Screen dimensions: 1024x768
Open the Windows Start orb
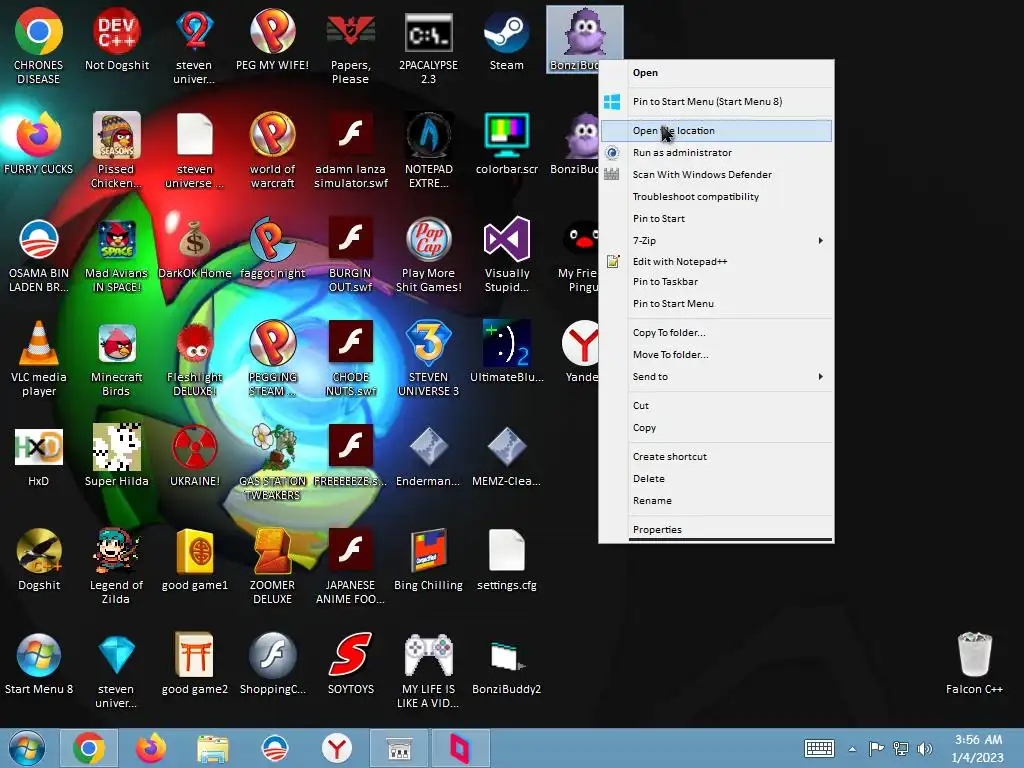pyautogui.click(x=27, y=748)
